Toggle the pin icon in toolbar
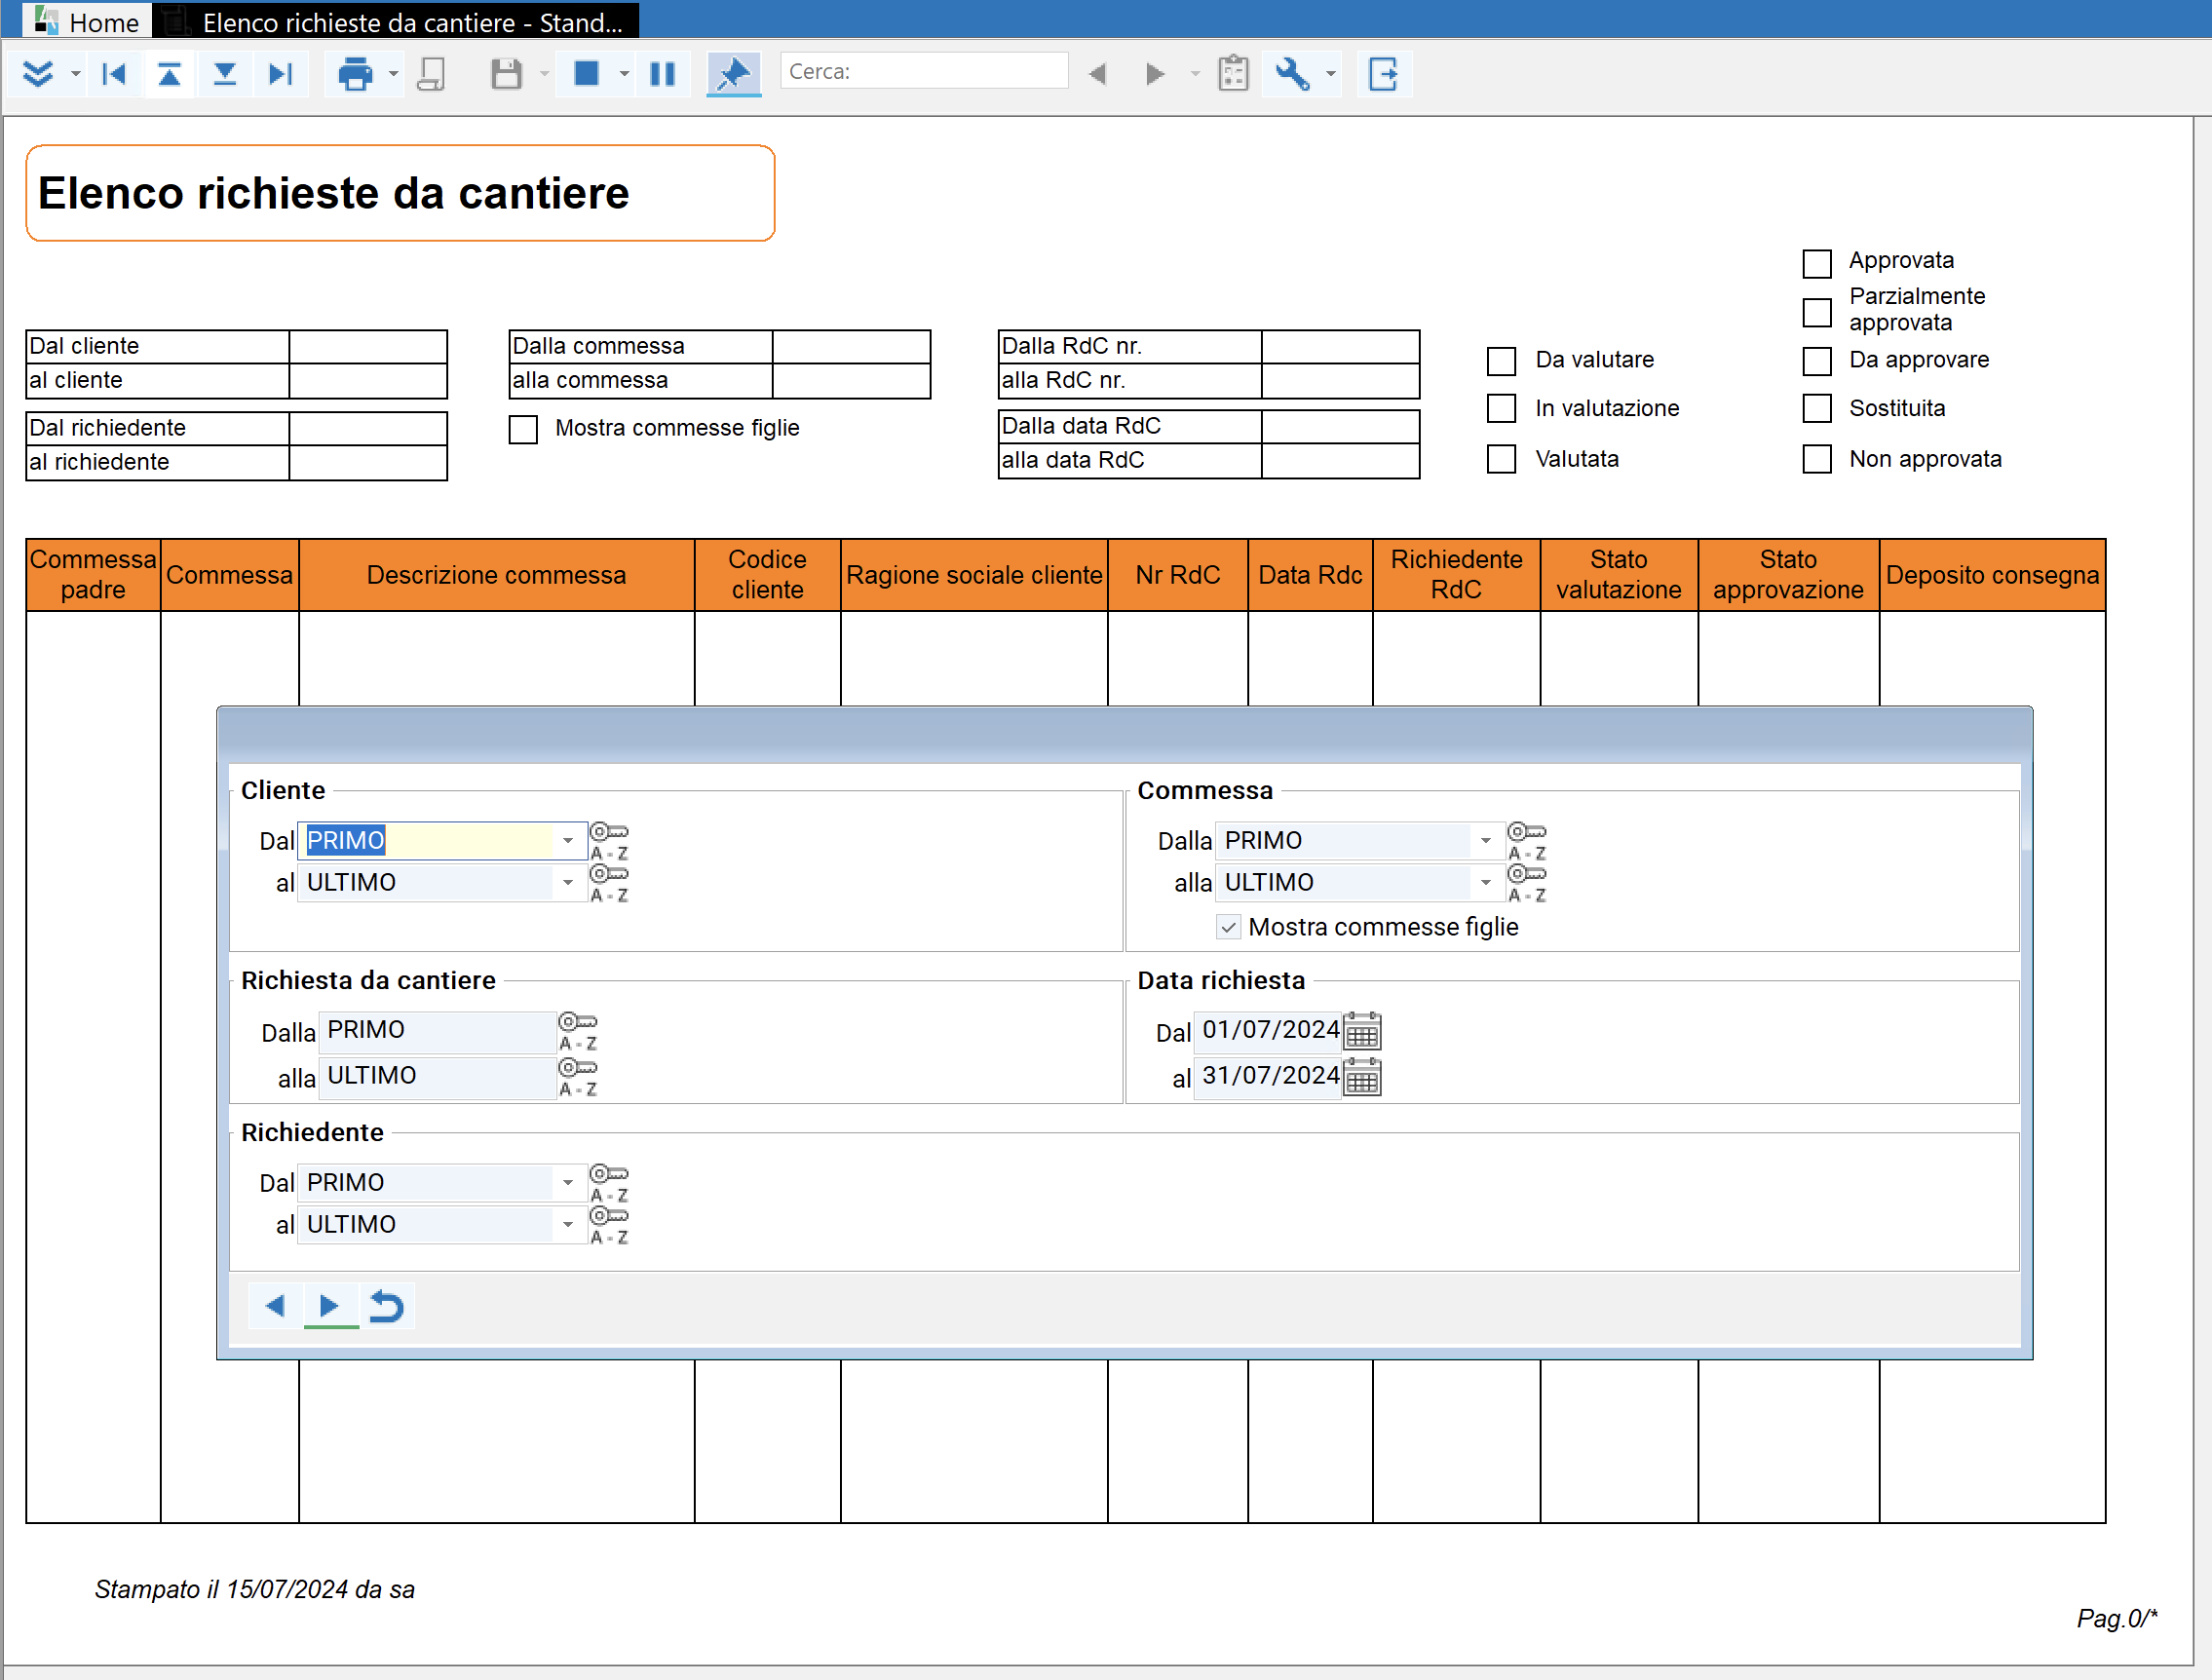The height and width of the screenshot is (1680, 2212). [x=734, y=74]
